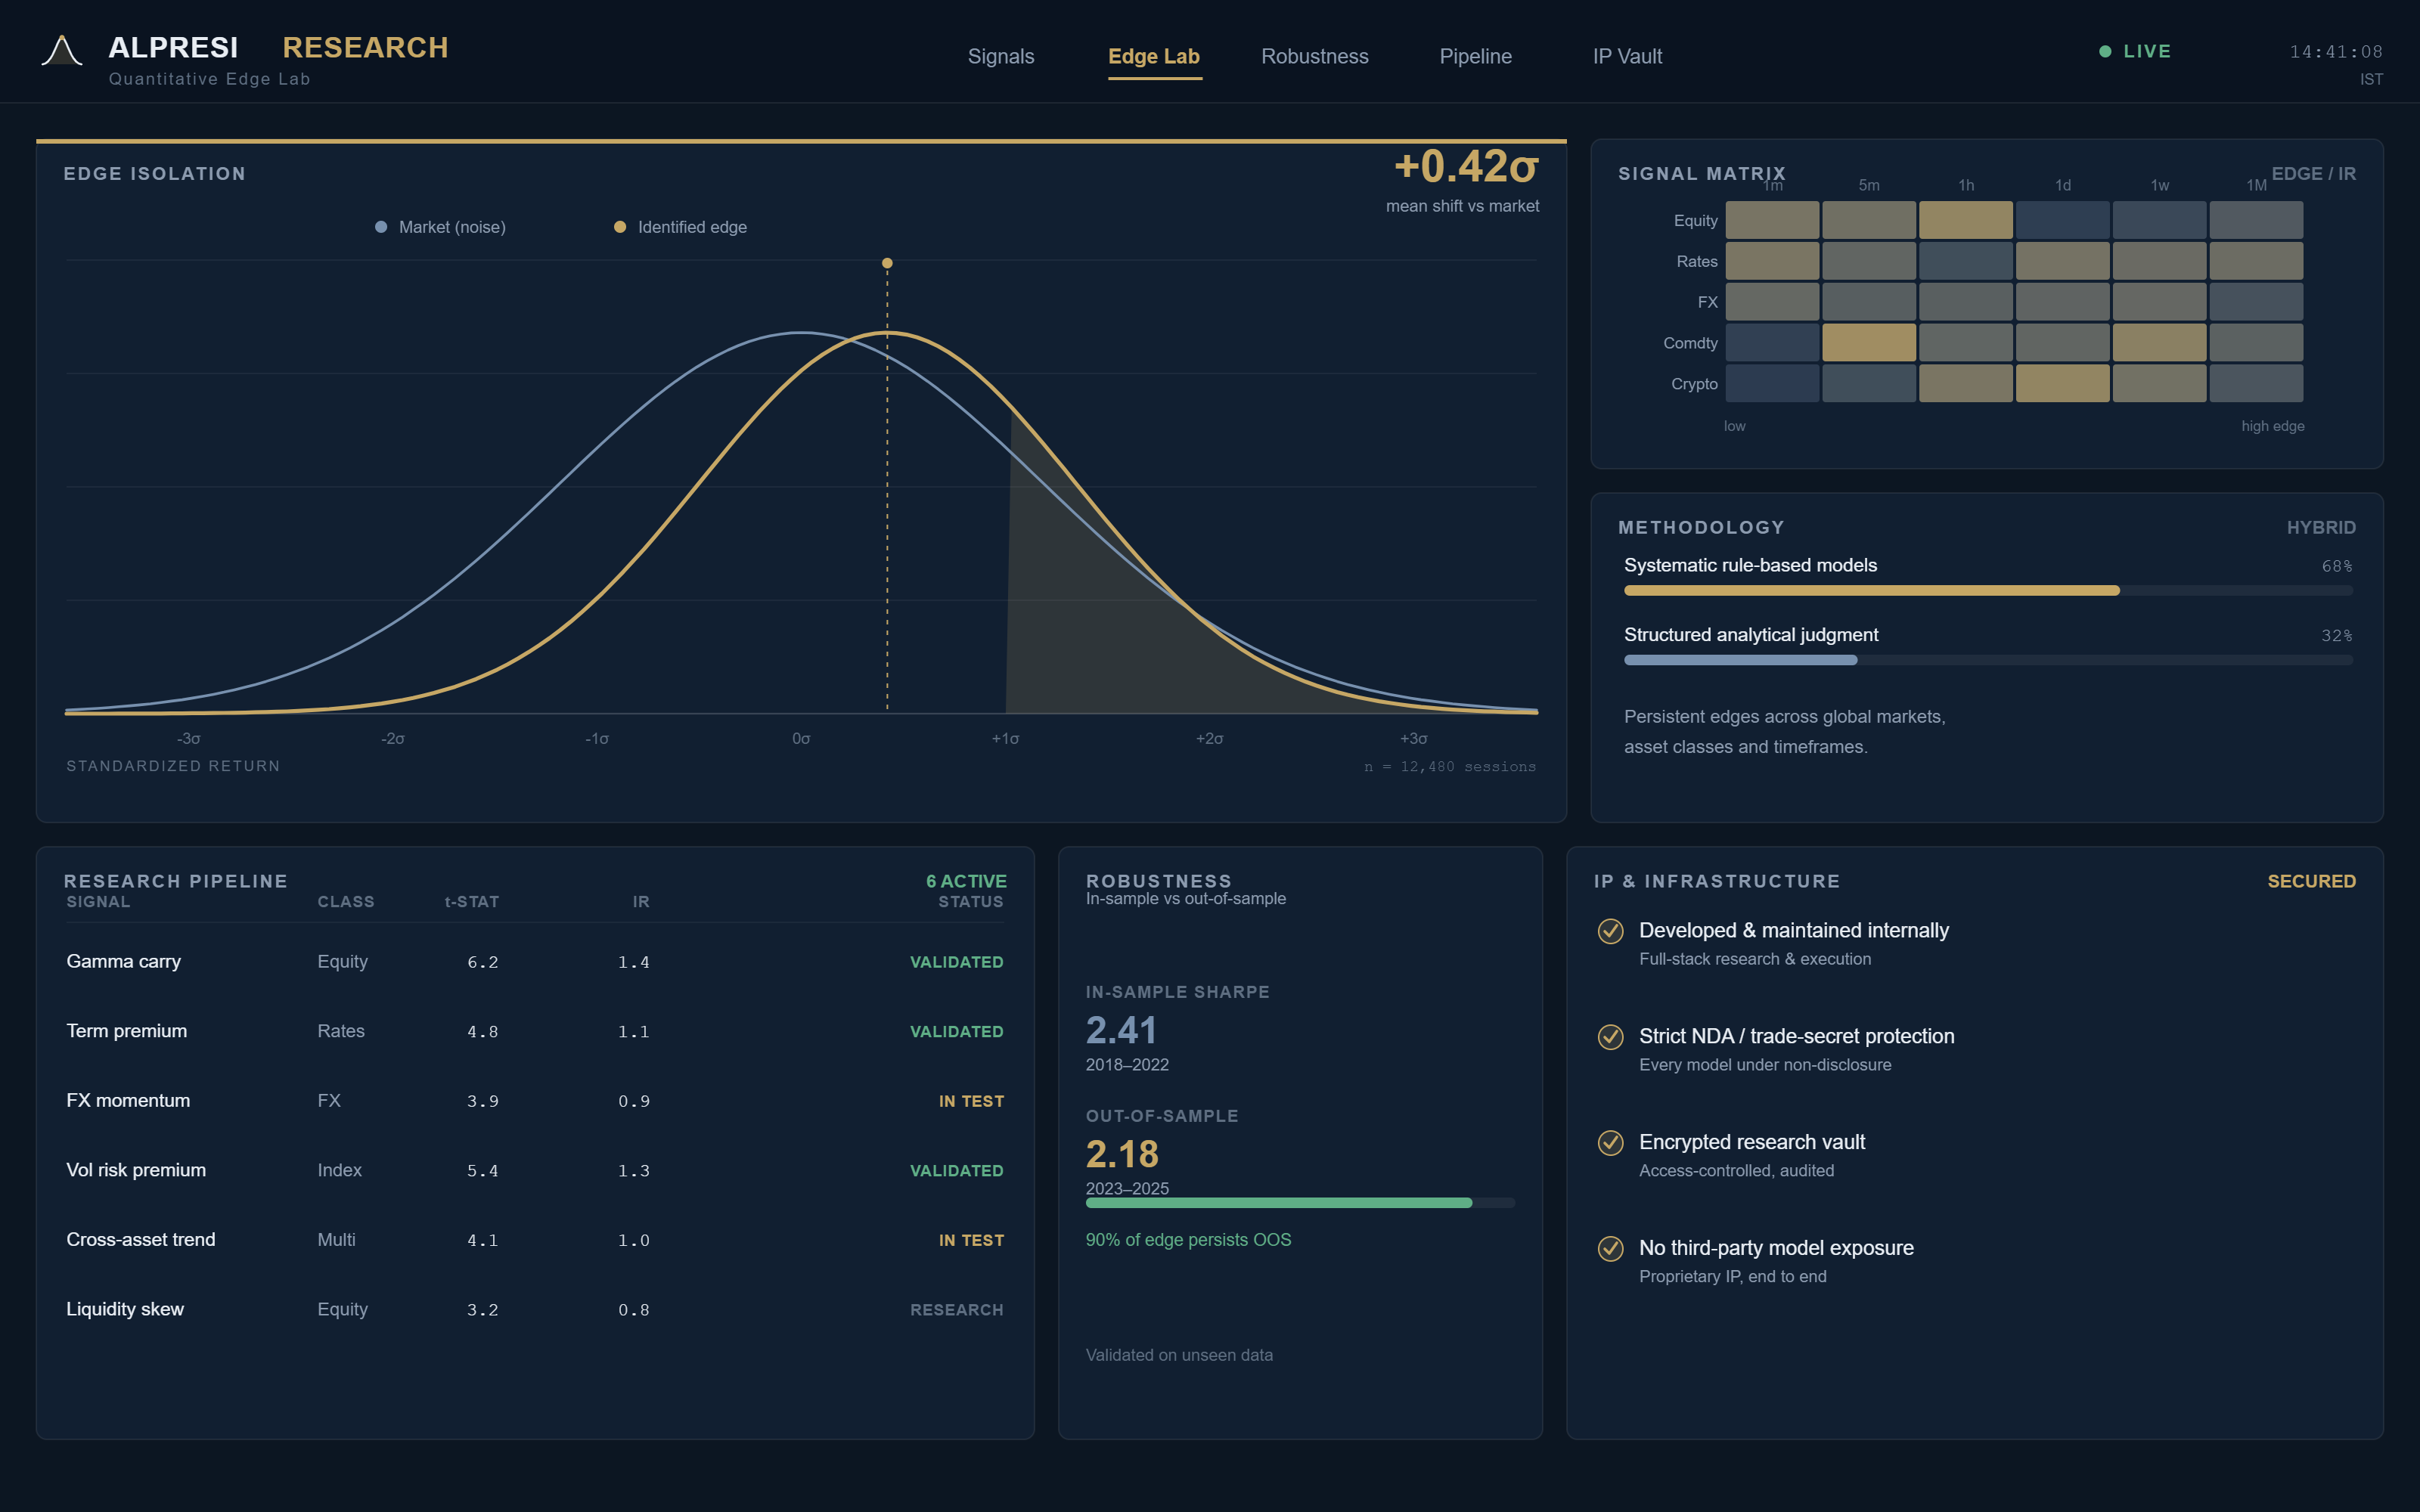Image resolution: width=2420 pixels, height=1512 pixels.
Task: Click RESEARCH status for Liquidity skew
Action: point(956,1310)
